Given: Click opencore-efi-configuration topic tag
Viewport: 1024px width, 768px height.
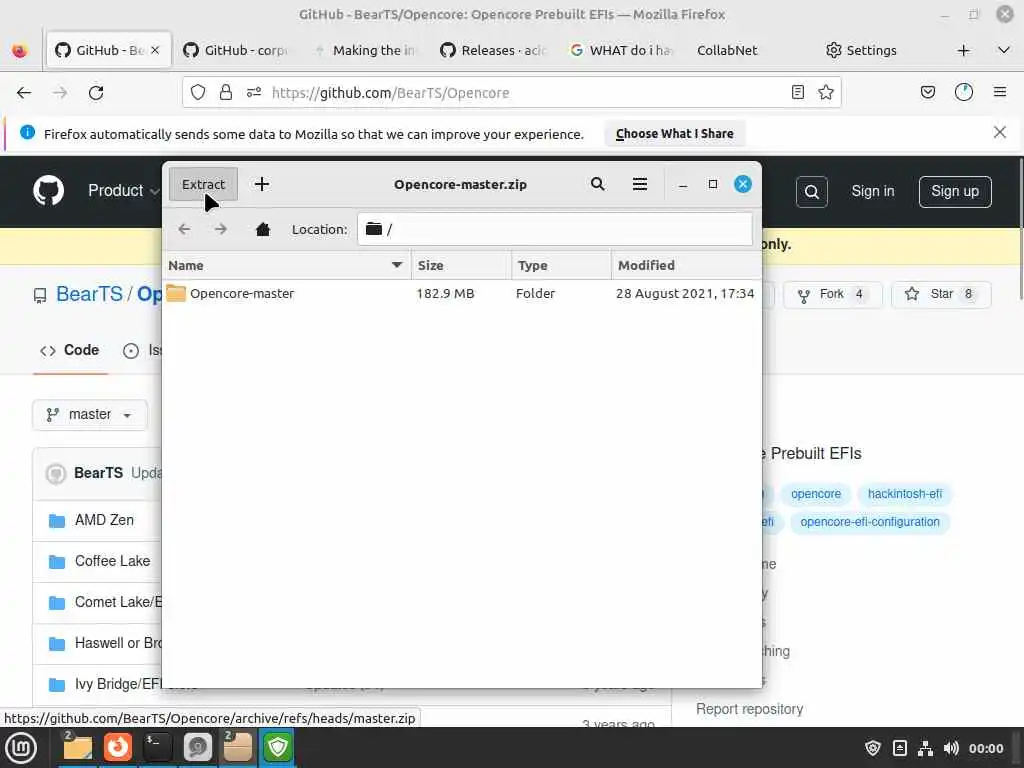Looking at the screenshot, I should [870, 522].
